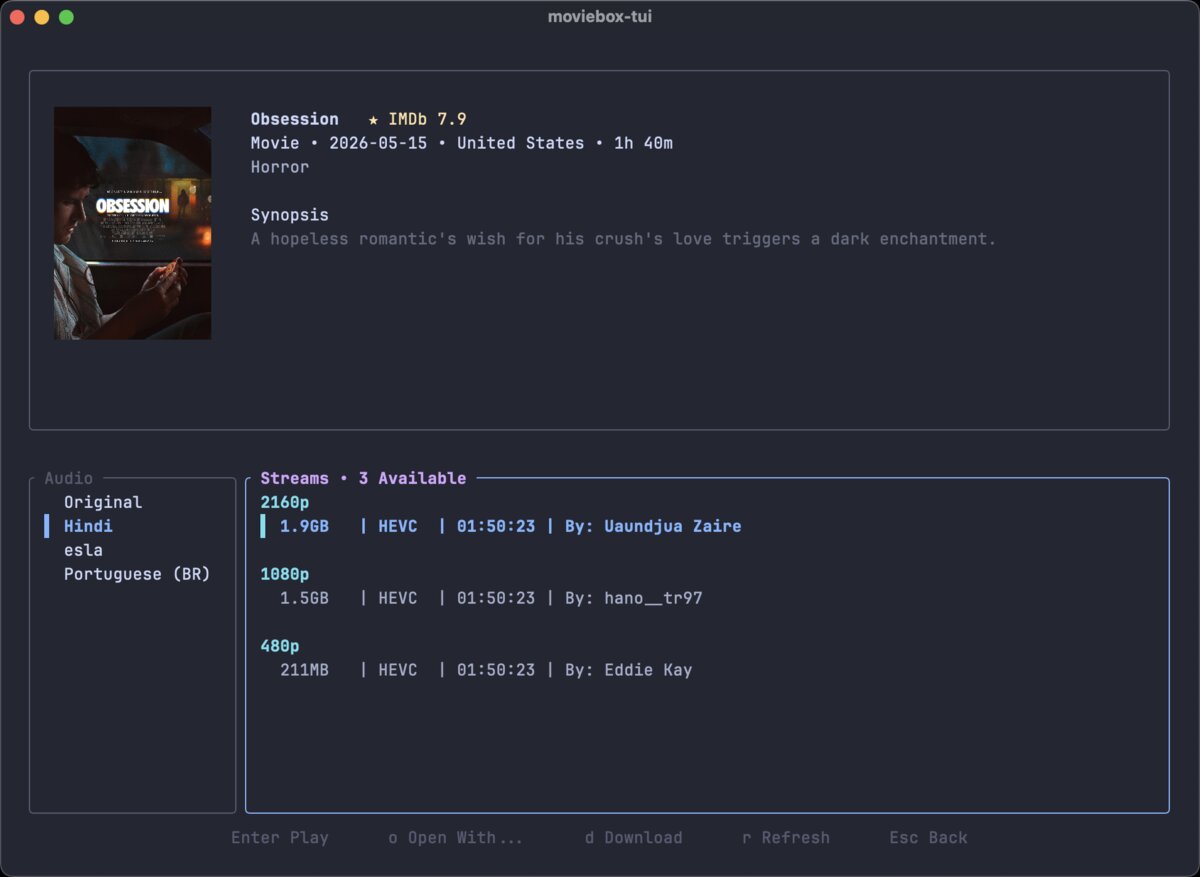Click the 2160p quality heading
The height and width of the screenshot is (877, 1200).
tap(285, 502)
